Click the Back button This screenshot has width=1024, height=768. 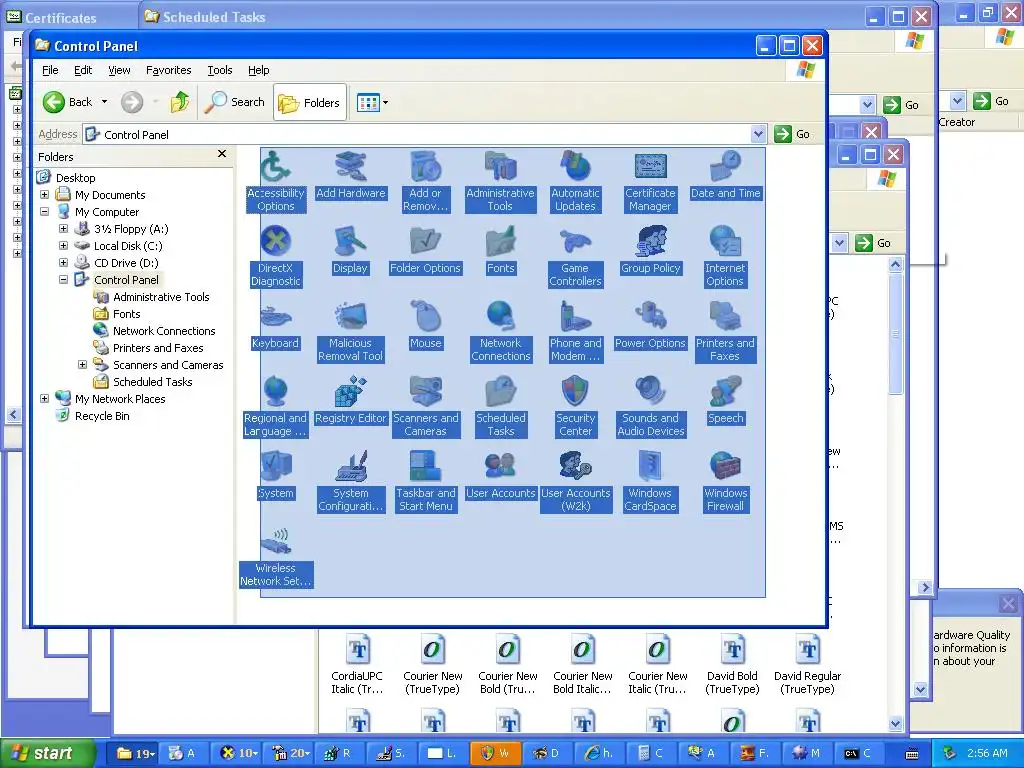coord(68,102)
